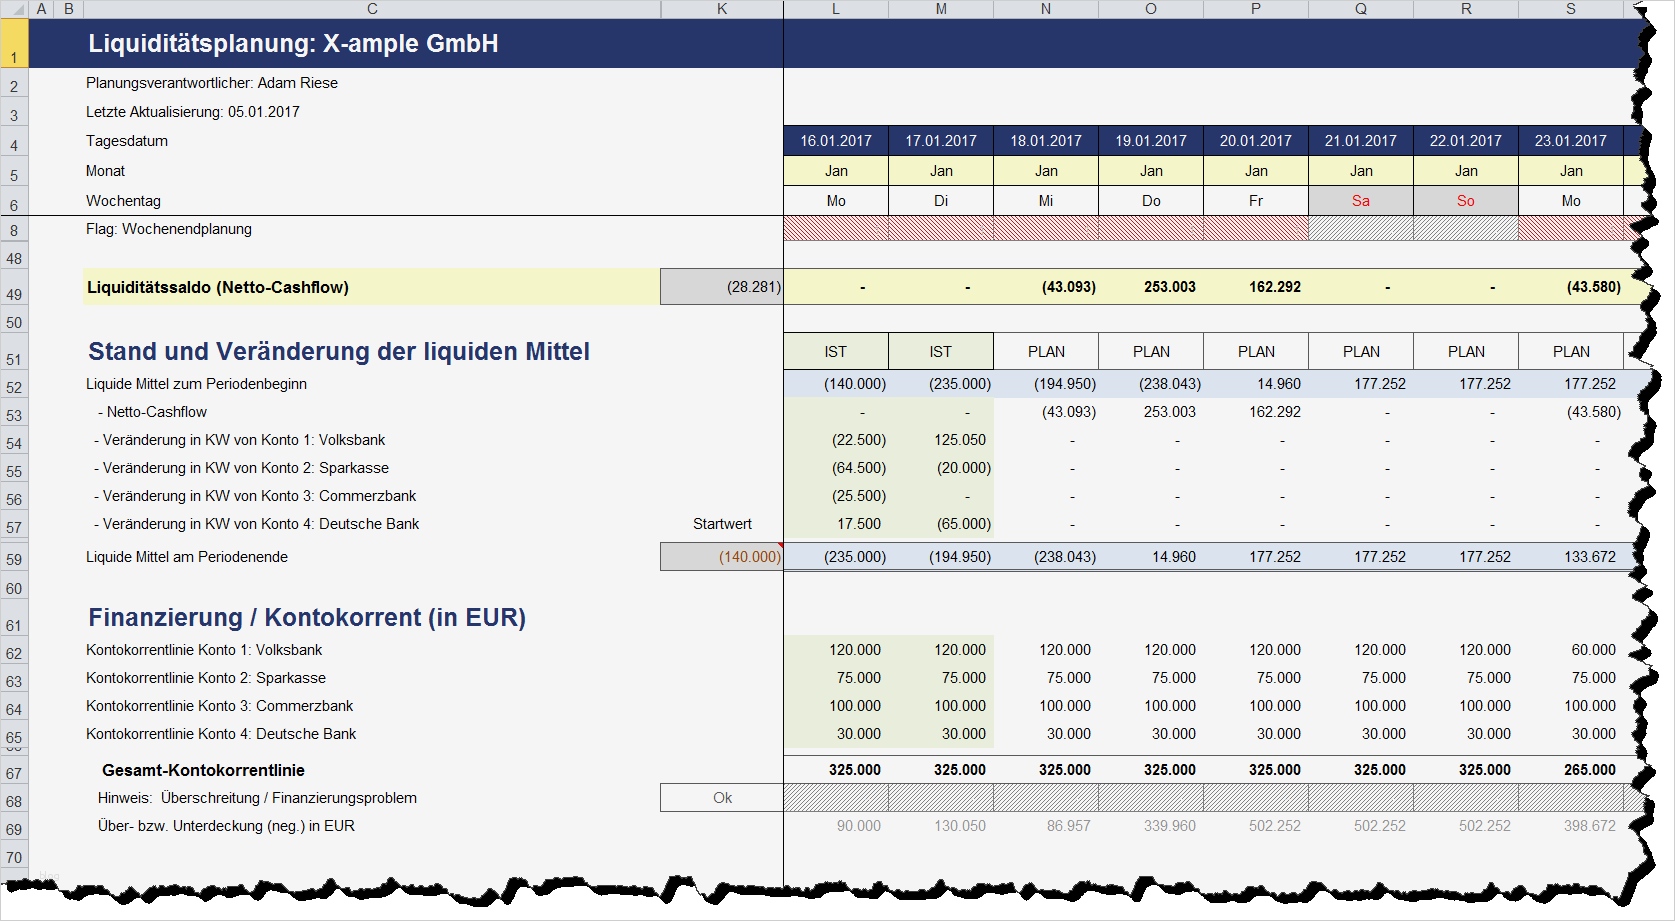Select column K header

pos(722,9)
